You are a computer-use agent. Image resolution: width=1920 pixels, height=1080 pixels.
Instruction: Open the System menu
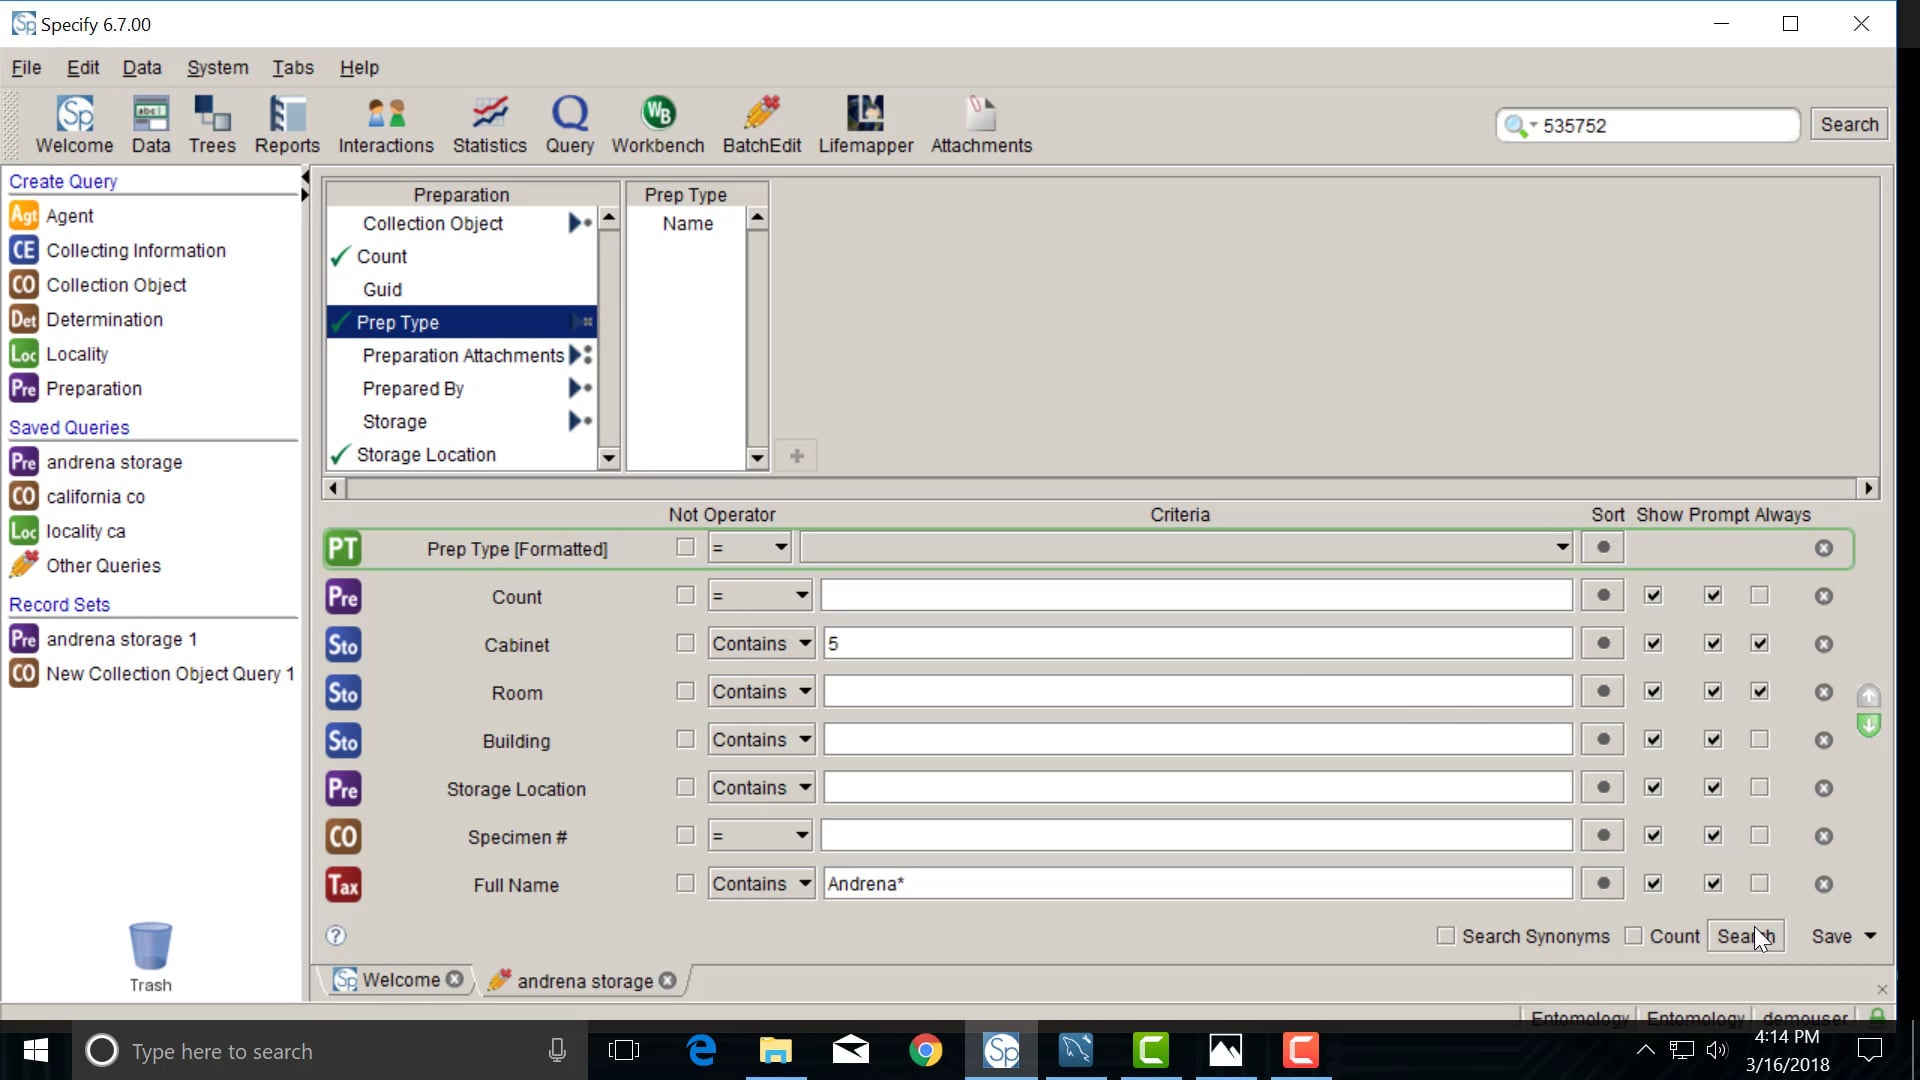point(217,67)
